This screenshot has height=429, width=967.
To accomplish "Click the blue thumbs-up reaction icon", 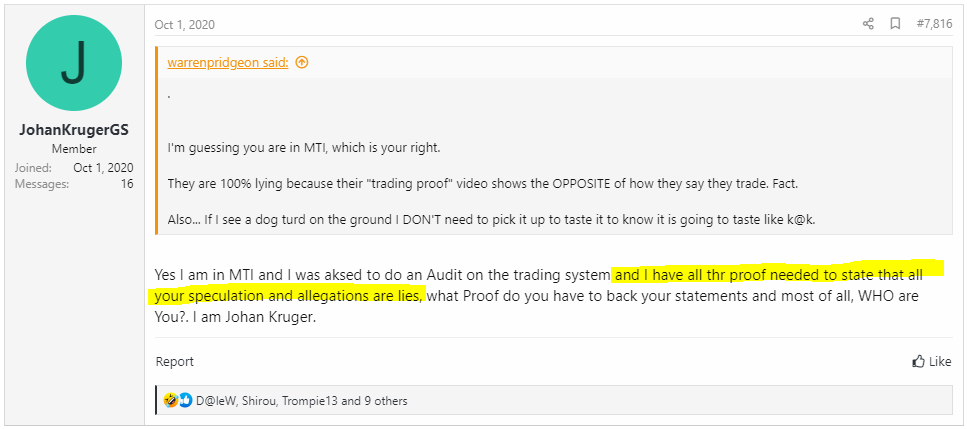I will click(x=185, y=401).
